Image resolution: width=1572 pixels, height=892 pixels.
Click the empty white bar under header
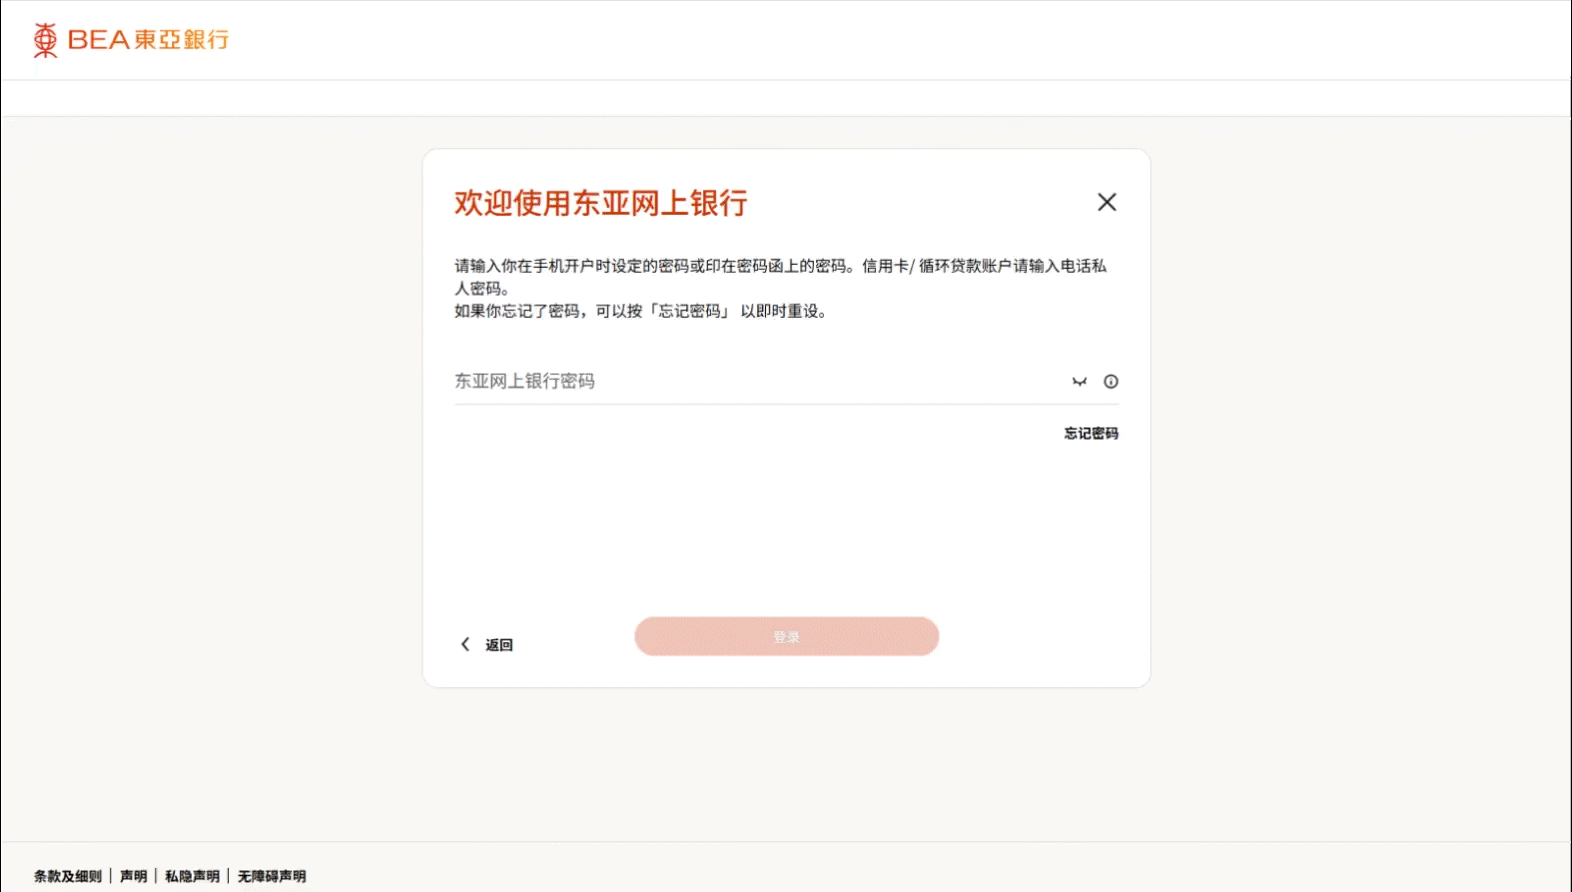tap(786, 98)
